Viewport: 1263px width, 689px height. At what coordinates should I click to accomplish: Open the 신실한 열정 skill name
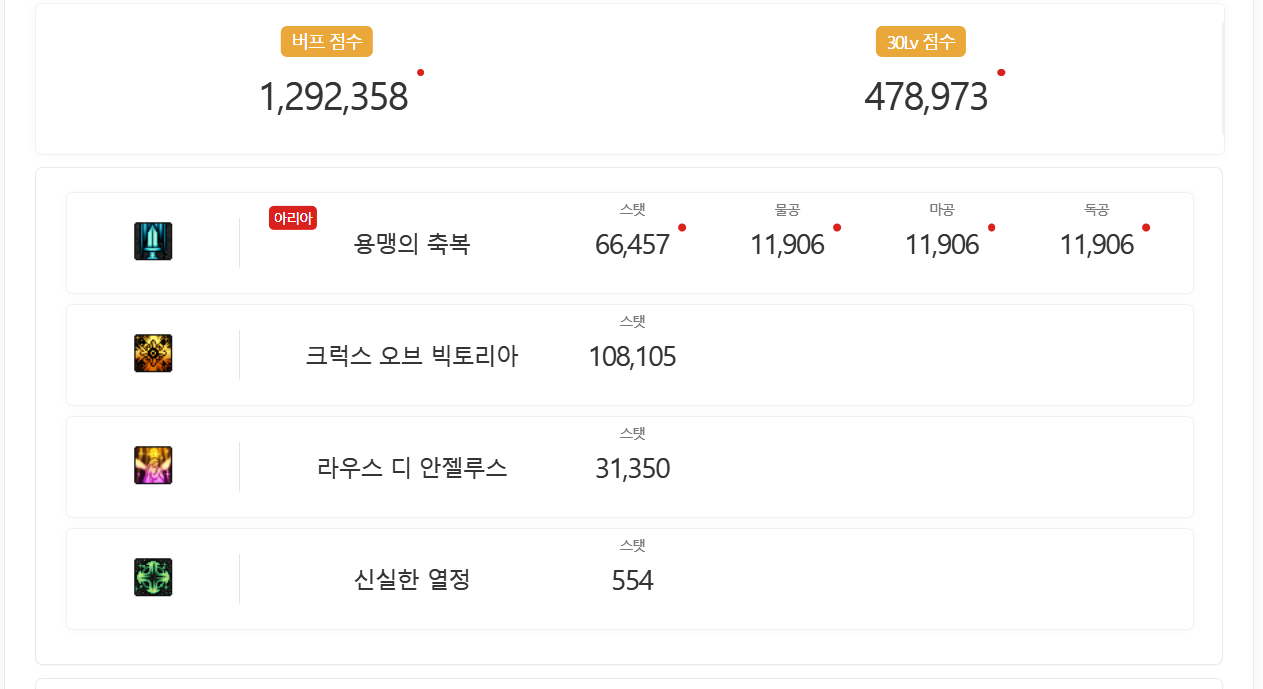point(412,580)
